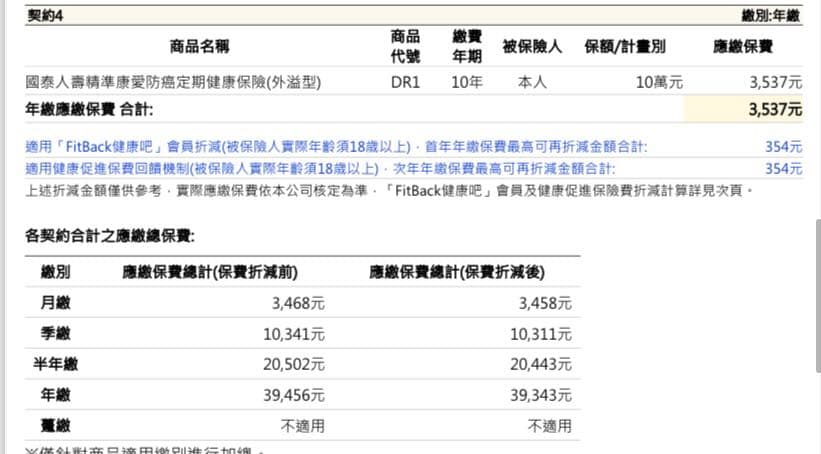Click the 上述折減金額僅供參考 note text
Viewport: 821px width, 454px height.
[x=389, y=191]
